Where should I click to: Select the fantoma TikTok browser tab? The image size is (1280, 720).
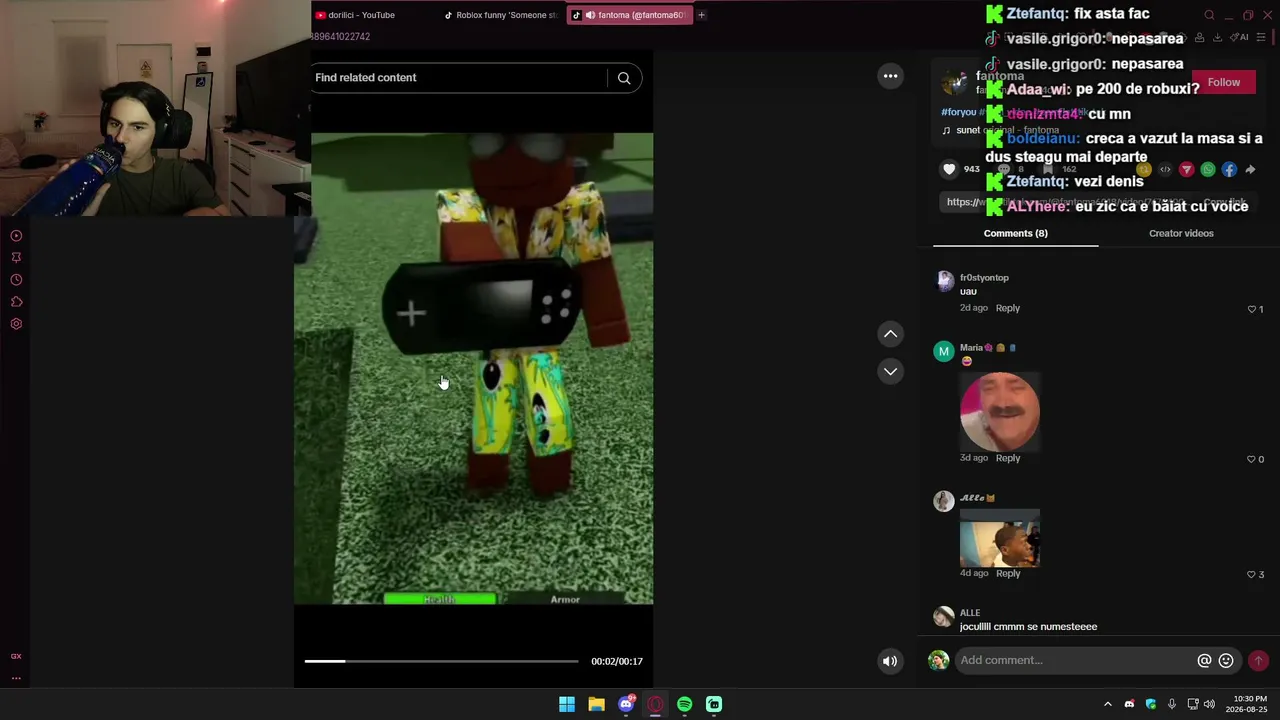tap(630, 15)
